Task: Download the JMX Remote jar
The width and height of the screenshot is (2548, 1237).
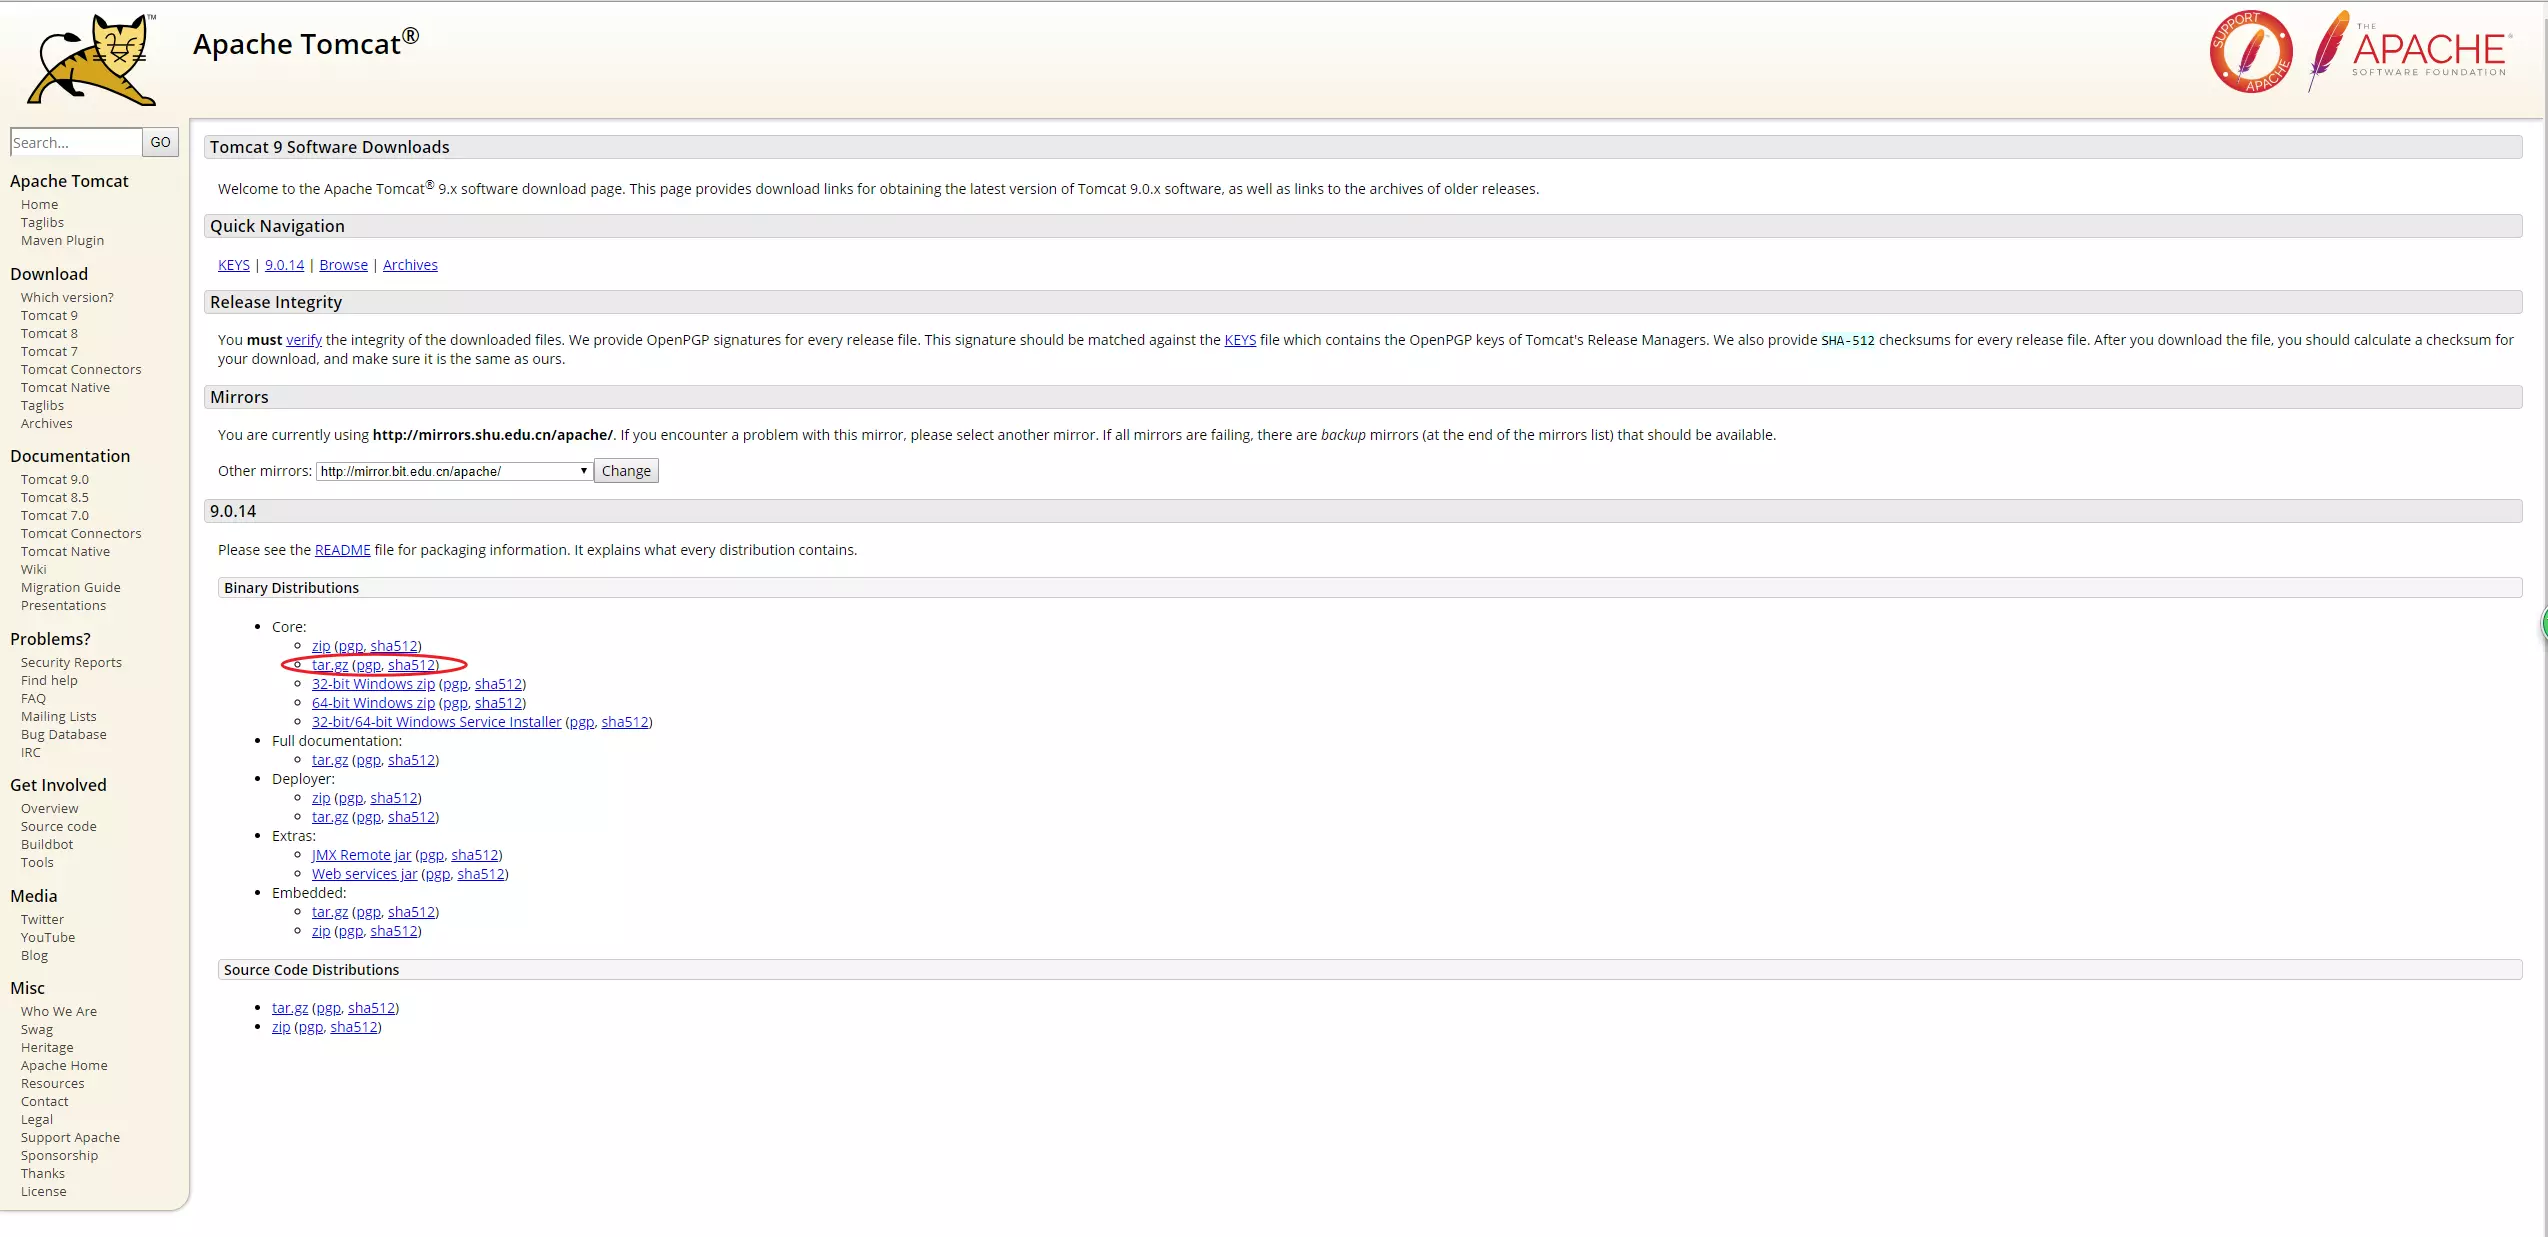Action: pos(361,855)
